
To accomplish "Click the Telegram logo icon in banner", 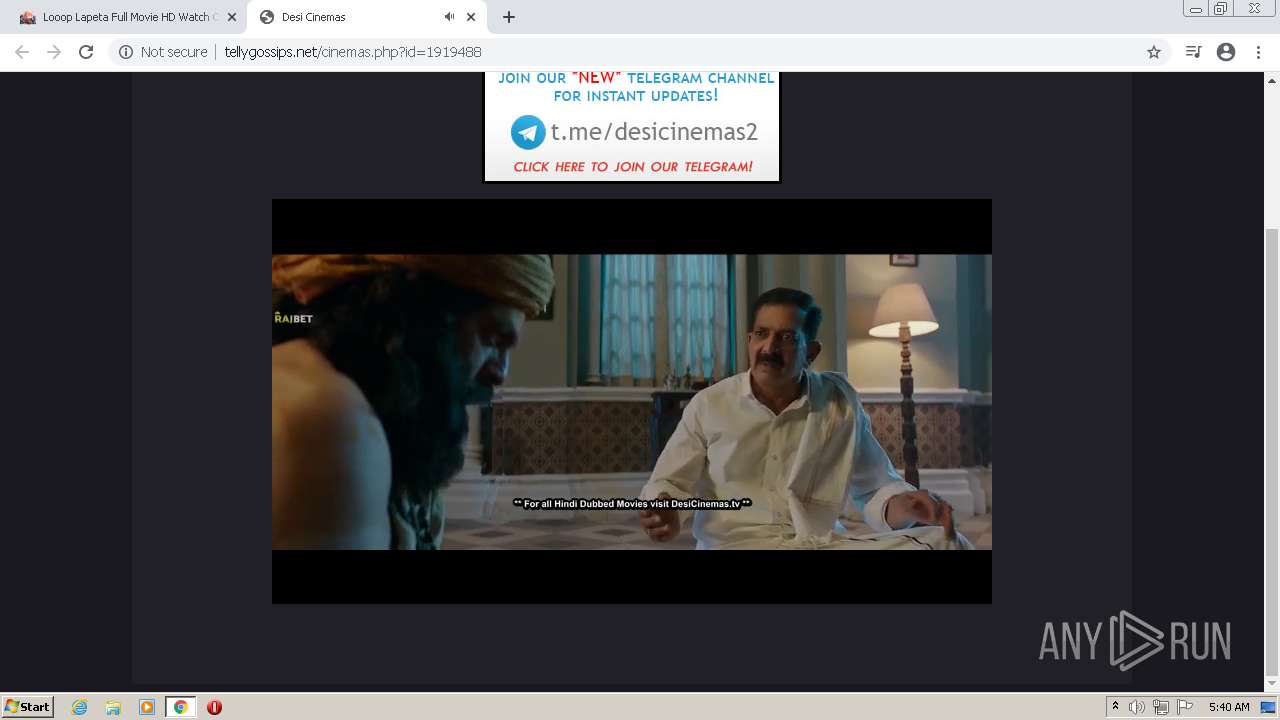I will 528,132.
